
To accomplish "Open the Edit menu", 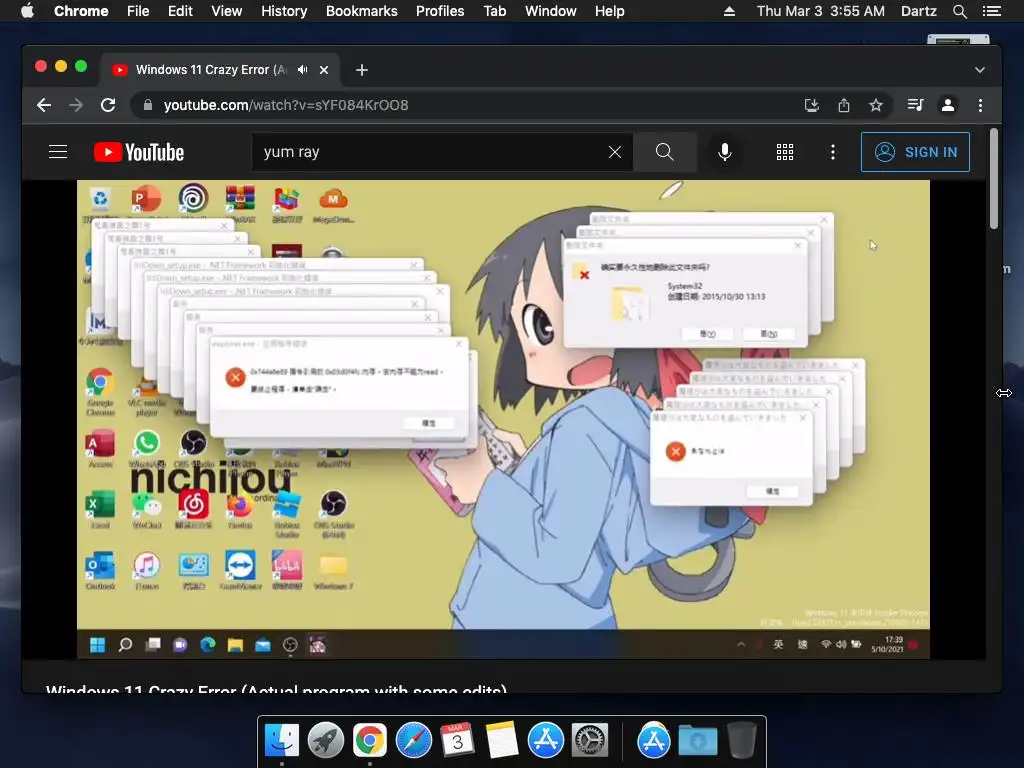I will [180, 11].
